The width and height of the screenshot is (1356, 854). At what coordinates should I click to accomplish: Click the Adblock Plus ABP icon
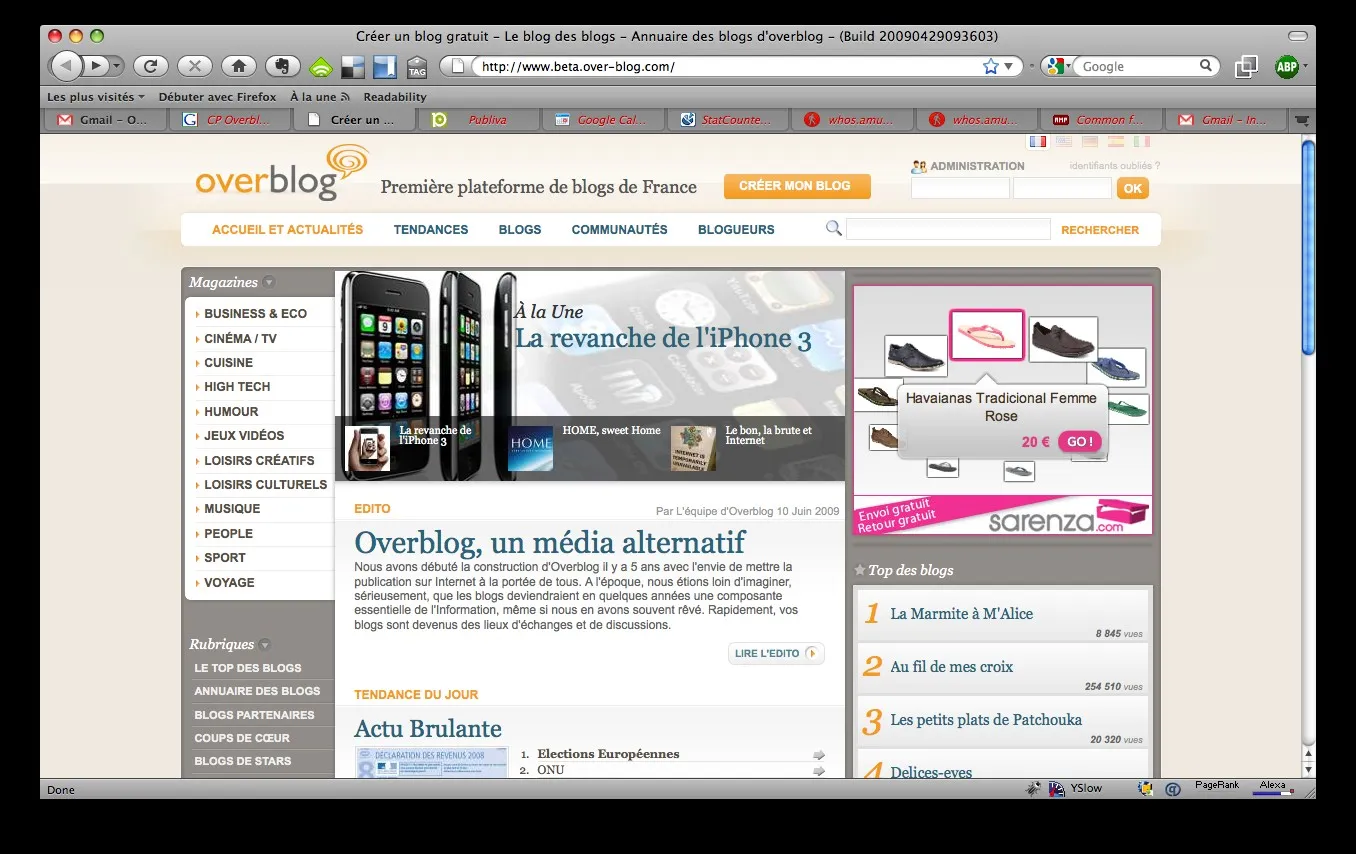pos(1287,67)
